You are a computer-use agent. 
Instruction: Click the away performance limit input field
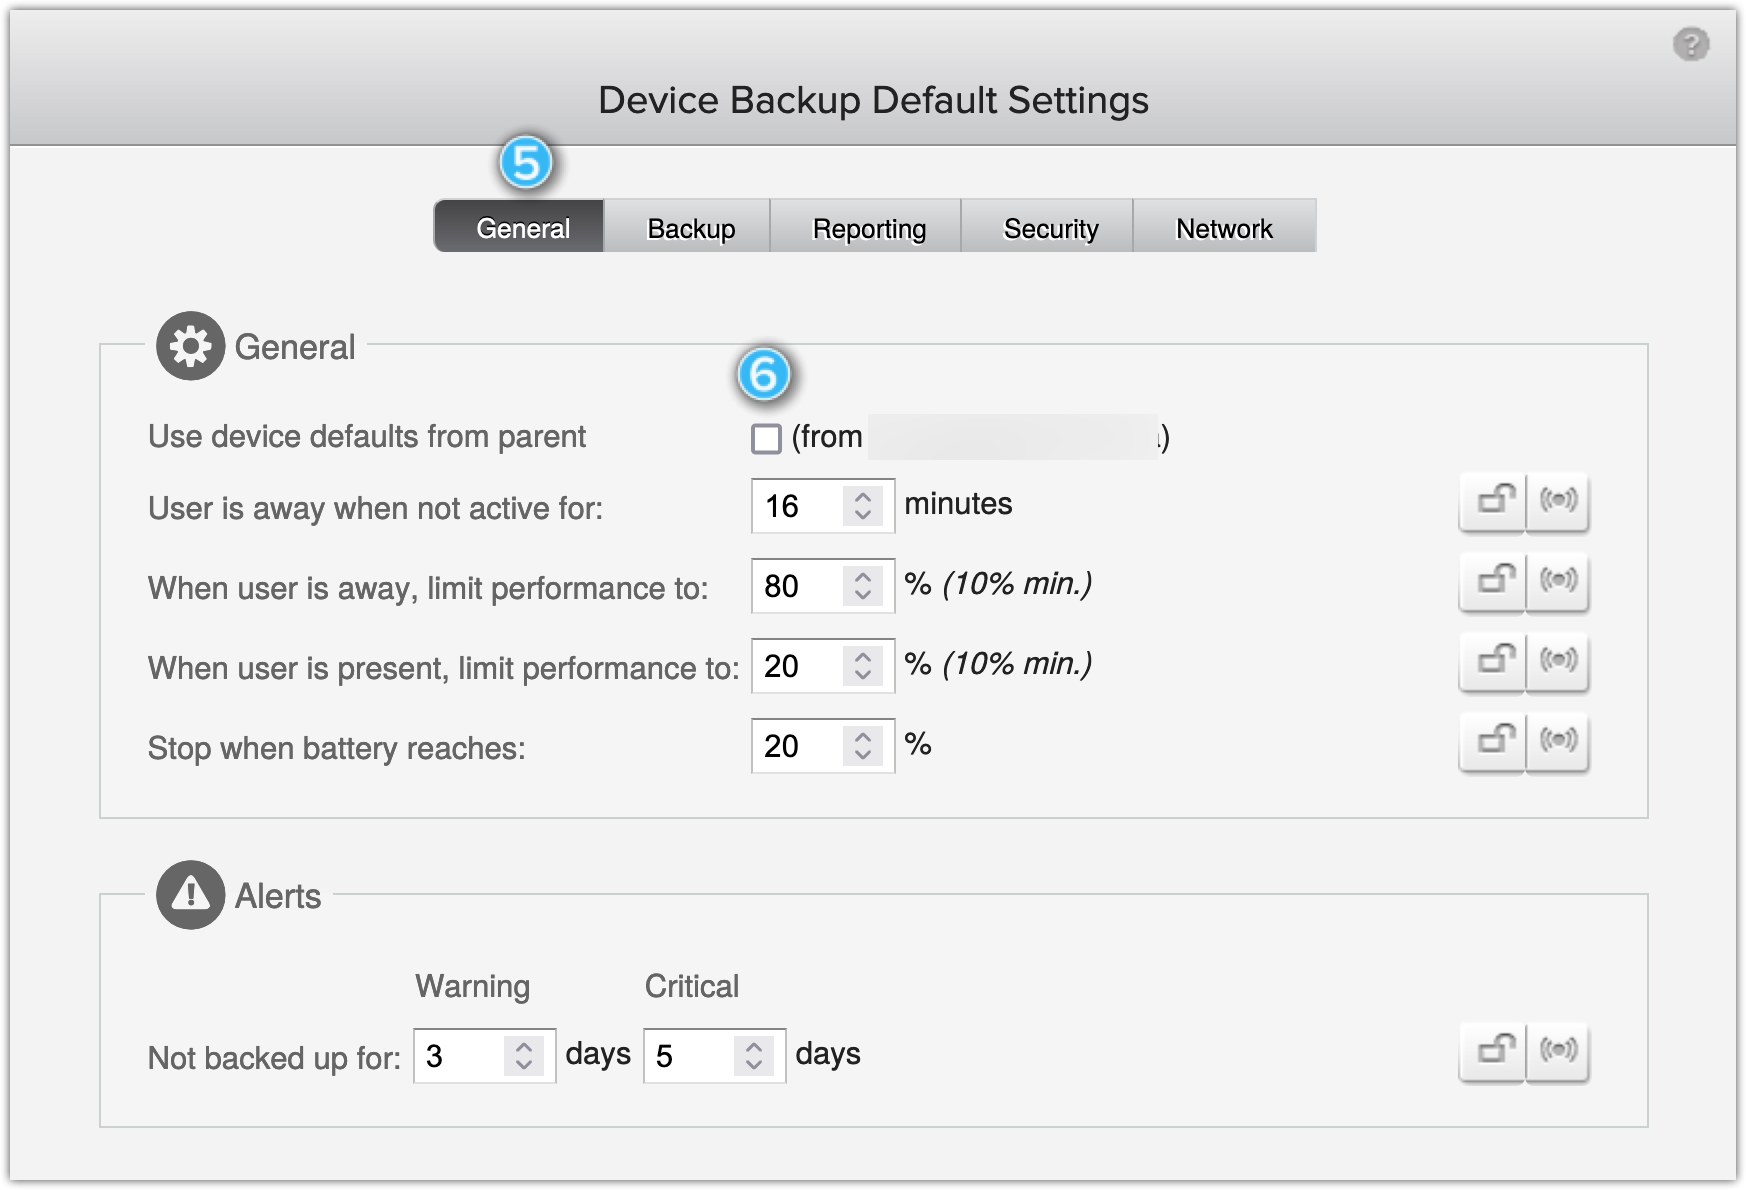click(x=823, y=585)
